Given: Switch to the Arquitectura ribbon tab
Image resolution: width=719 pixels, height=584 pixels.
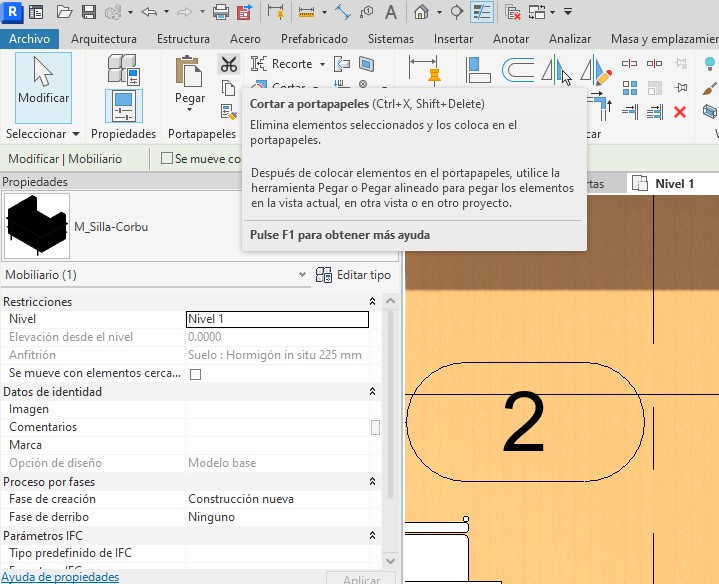Looking at the screenshot, I should click(104, 39).
